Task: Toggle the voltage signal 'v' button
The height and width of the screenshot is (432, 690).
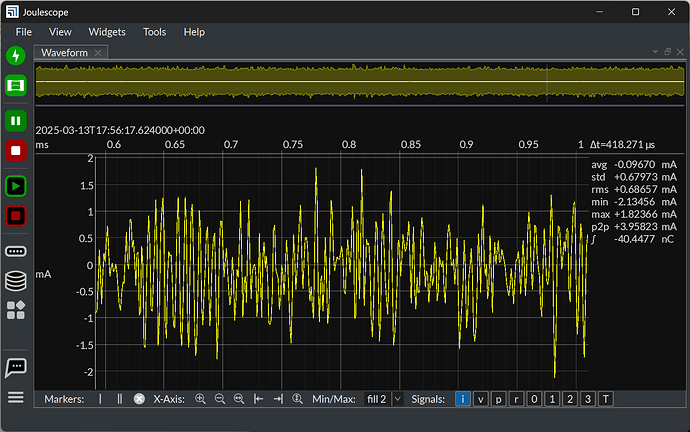Action: [x=480, y=399]
